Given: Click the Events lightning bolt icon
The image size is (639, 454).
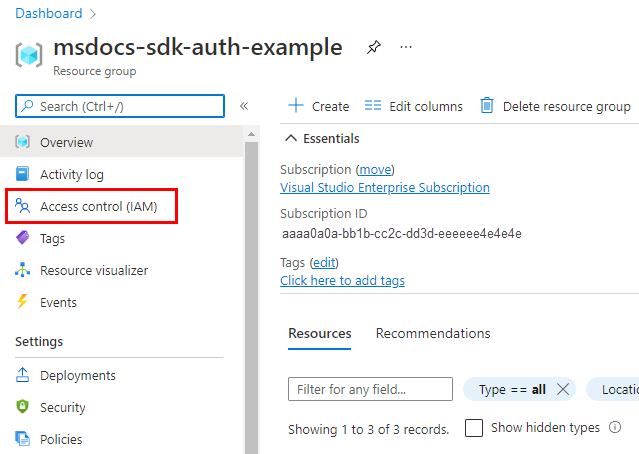Looking at the screenshot, I should point(23,302).
